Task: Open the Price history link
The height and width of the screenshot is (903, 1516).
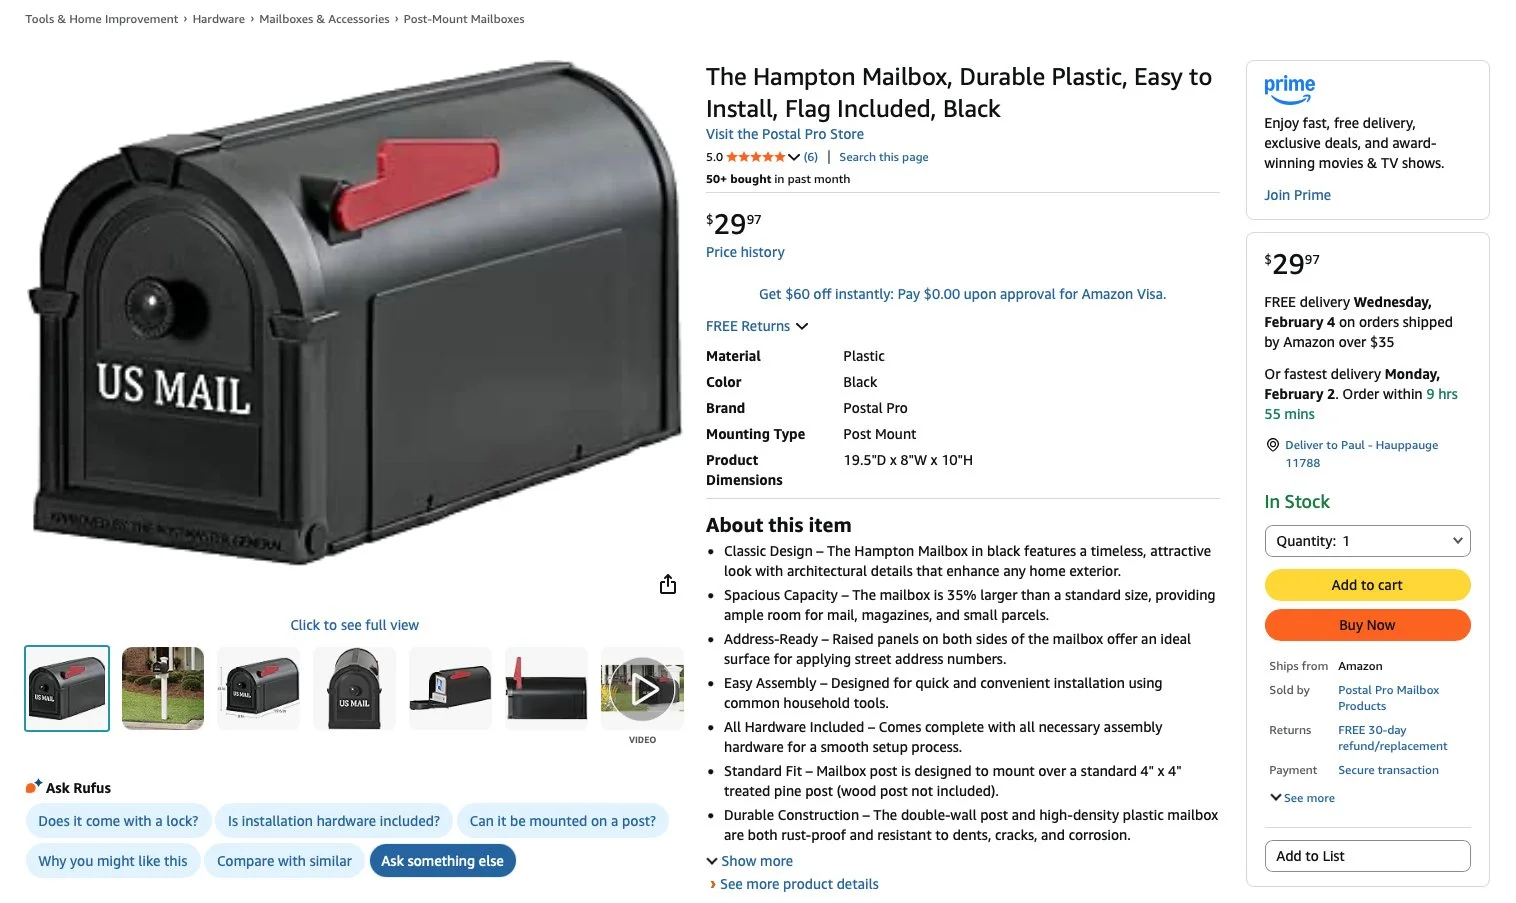Action: point(745,252)
